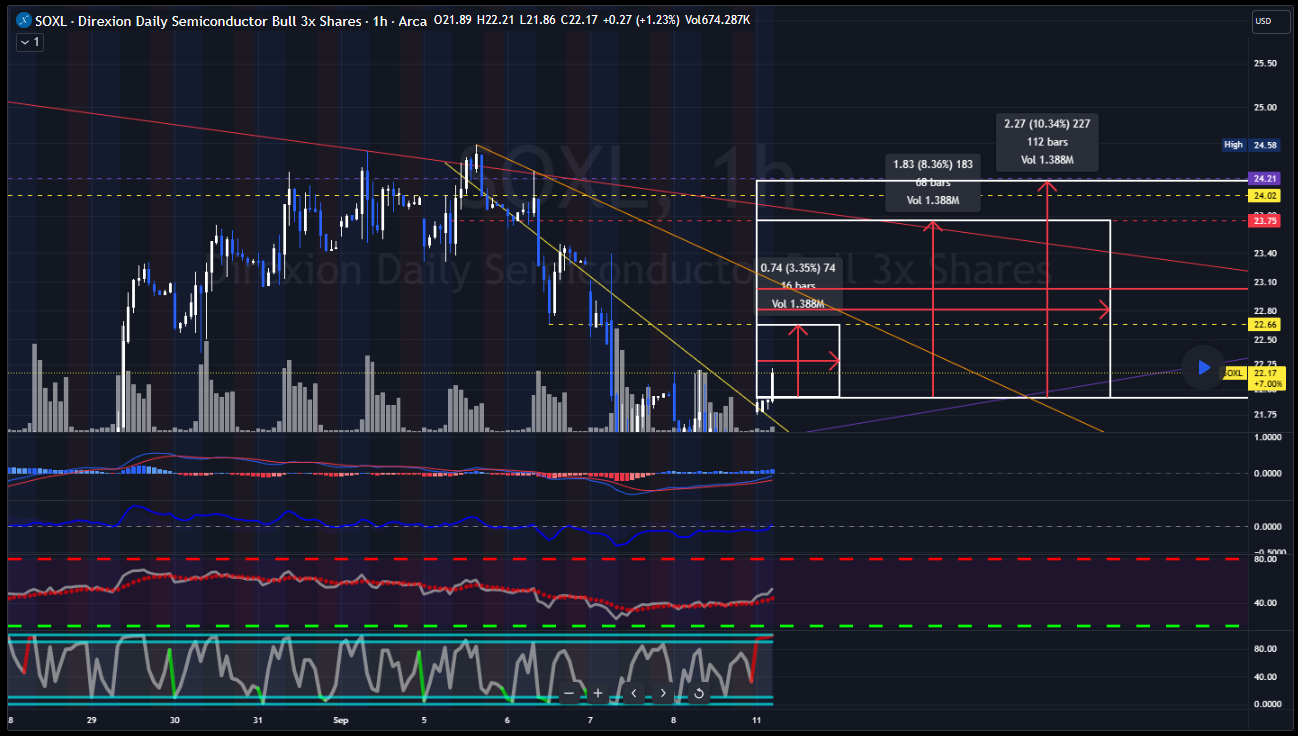Click the blue play go-to-realtime button
The image size is (1298, 736).
point(1203,368)
